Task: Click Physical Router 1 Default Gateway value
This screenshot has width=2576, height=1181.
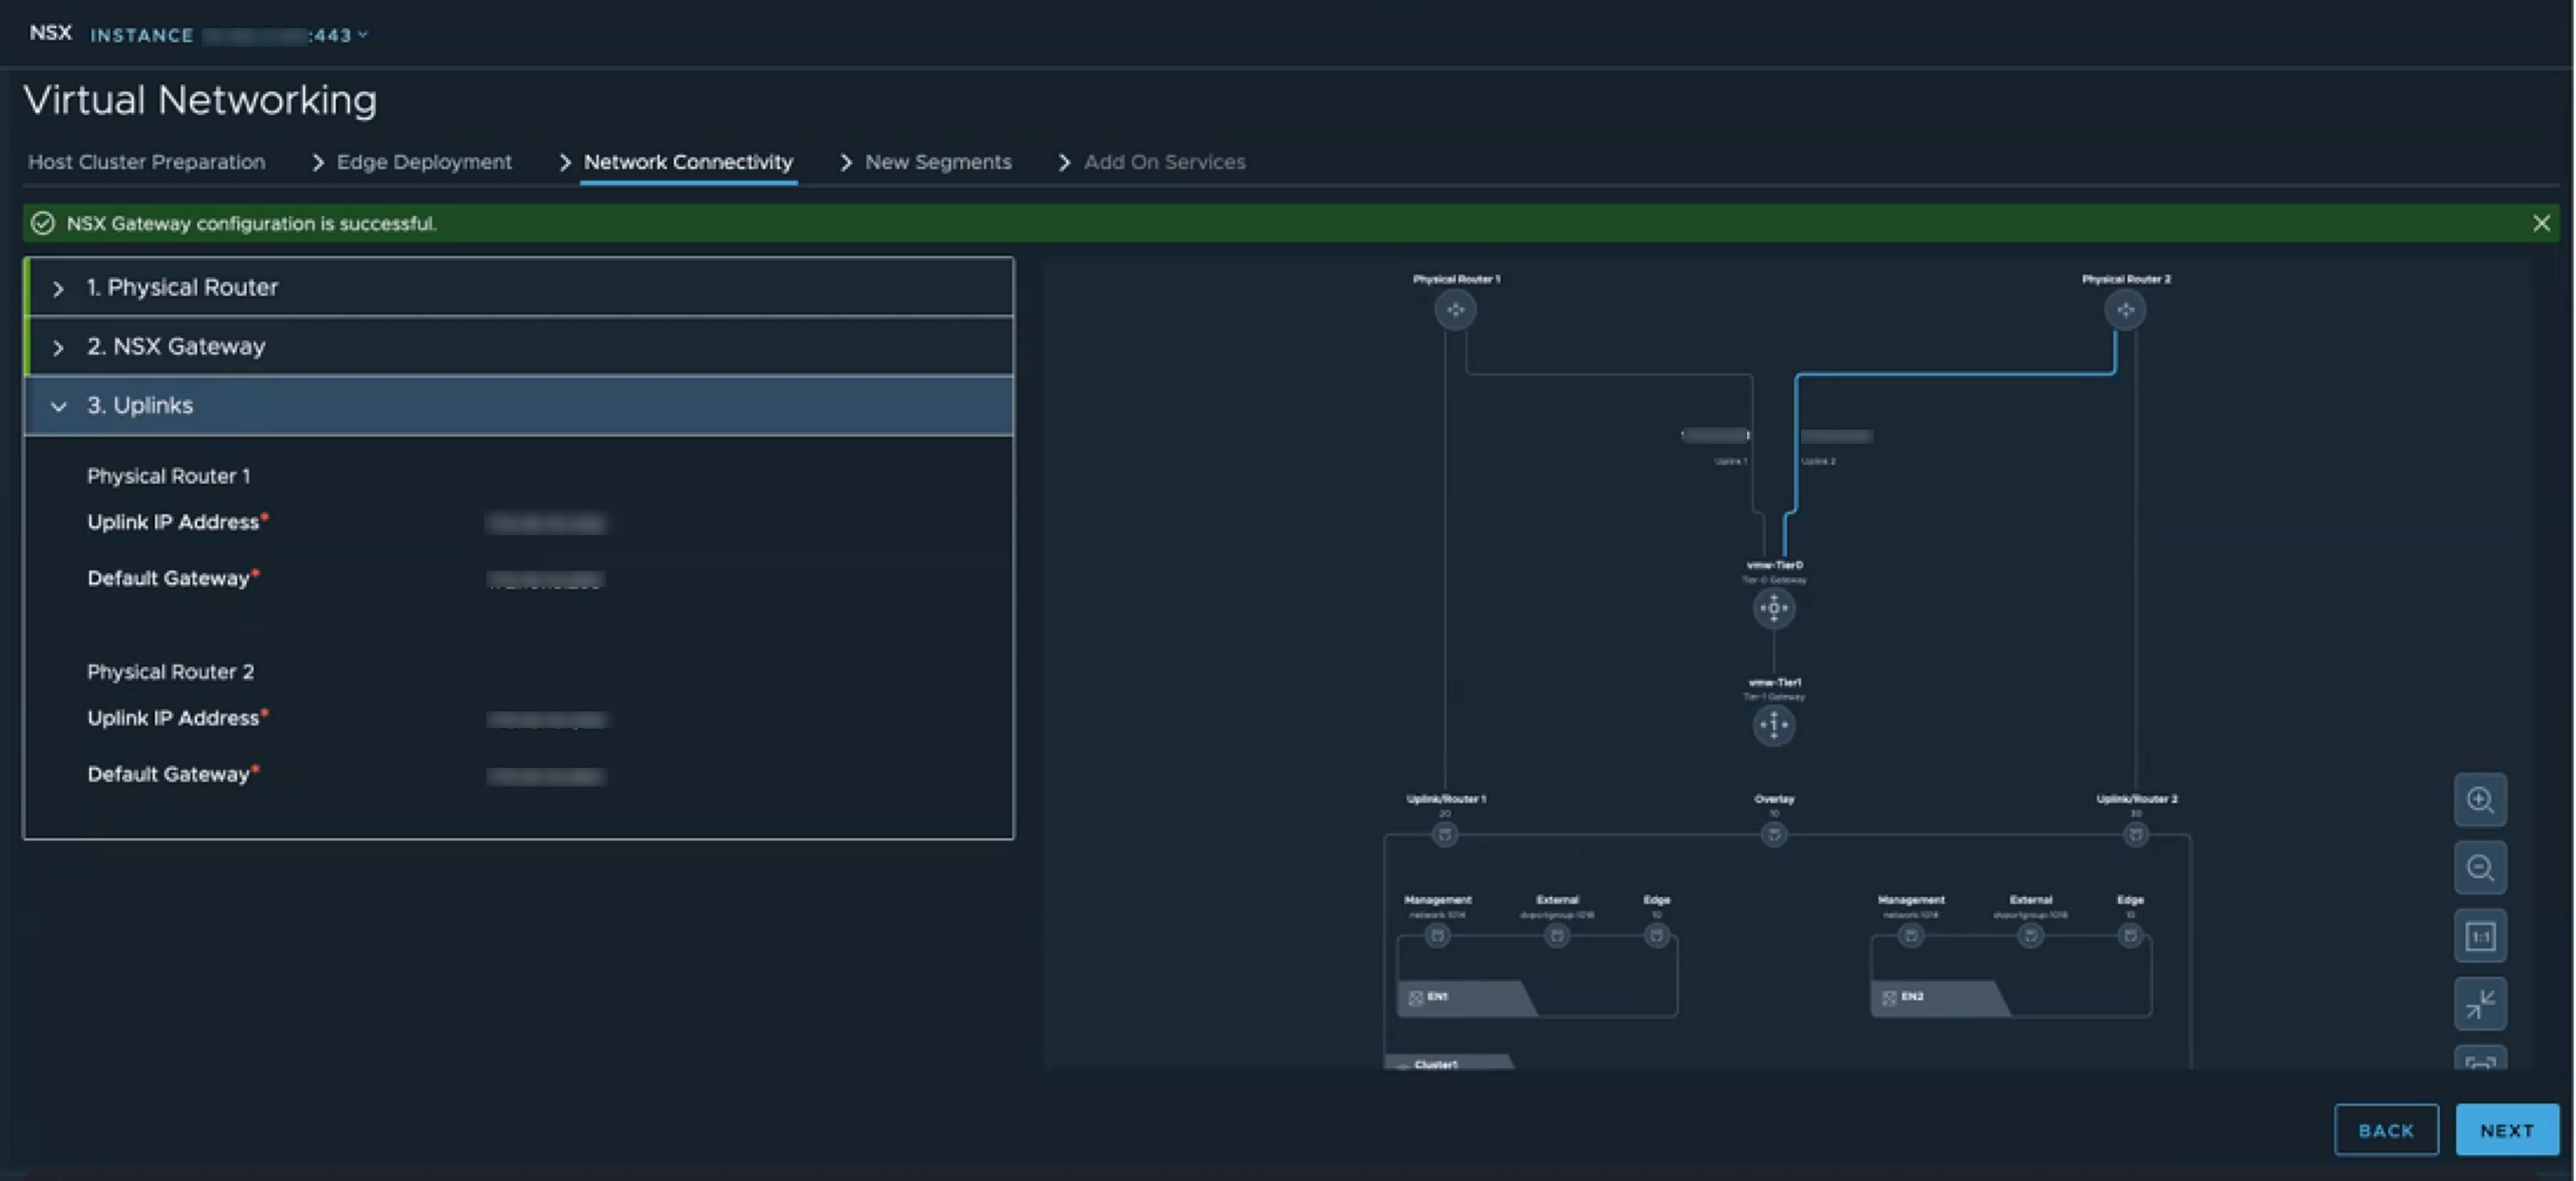Action: click(x=546, y=580)
